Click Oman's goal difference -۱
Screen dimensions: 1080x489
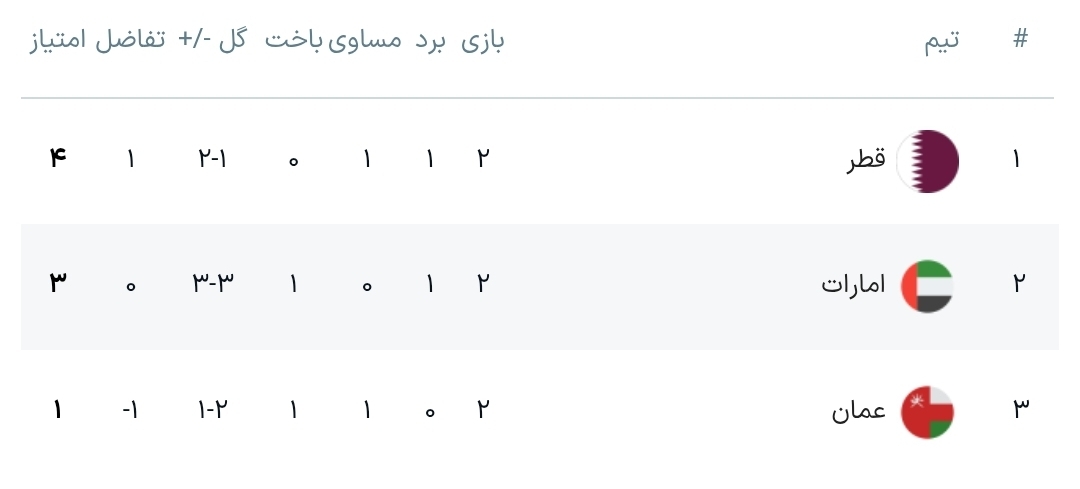click(130, 410)
